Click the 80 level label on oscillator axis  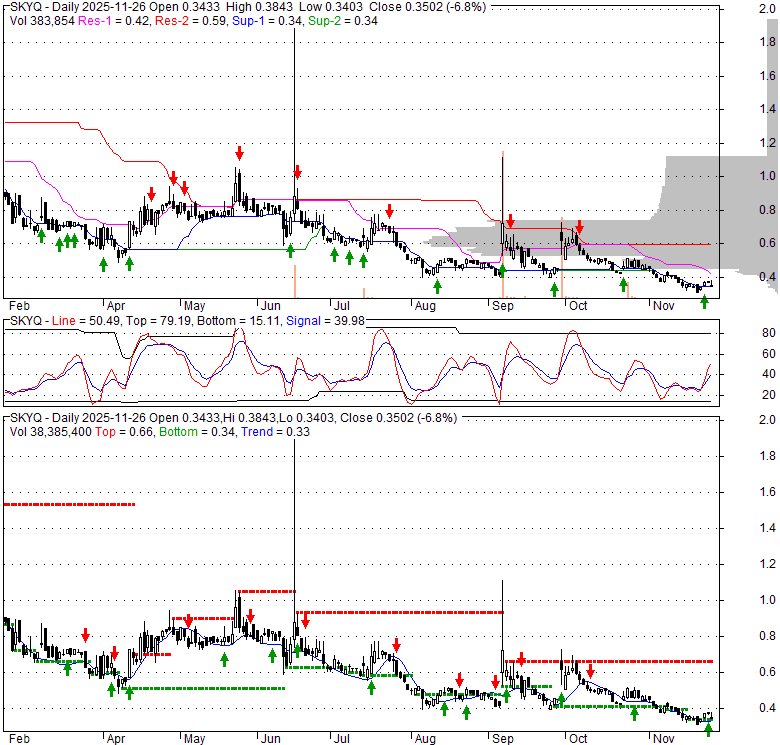click(769, 333)
